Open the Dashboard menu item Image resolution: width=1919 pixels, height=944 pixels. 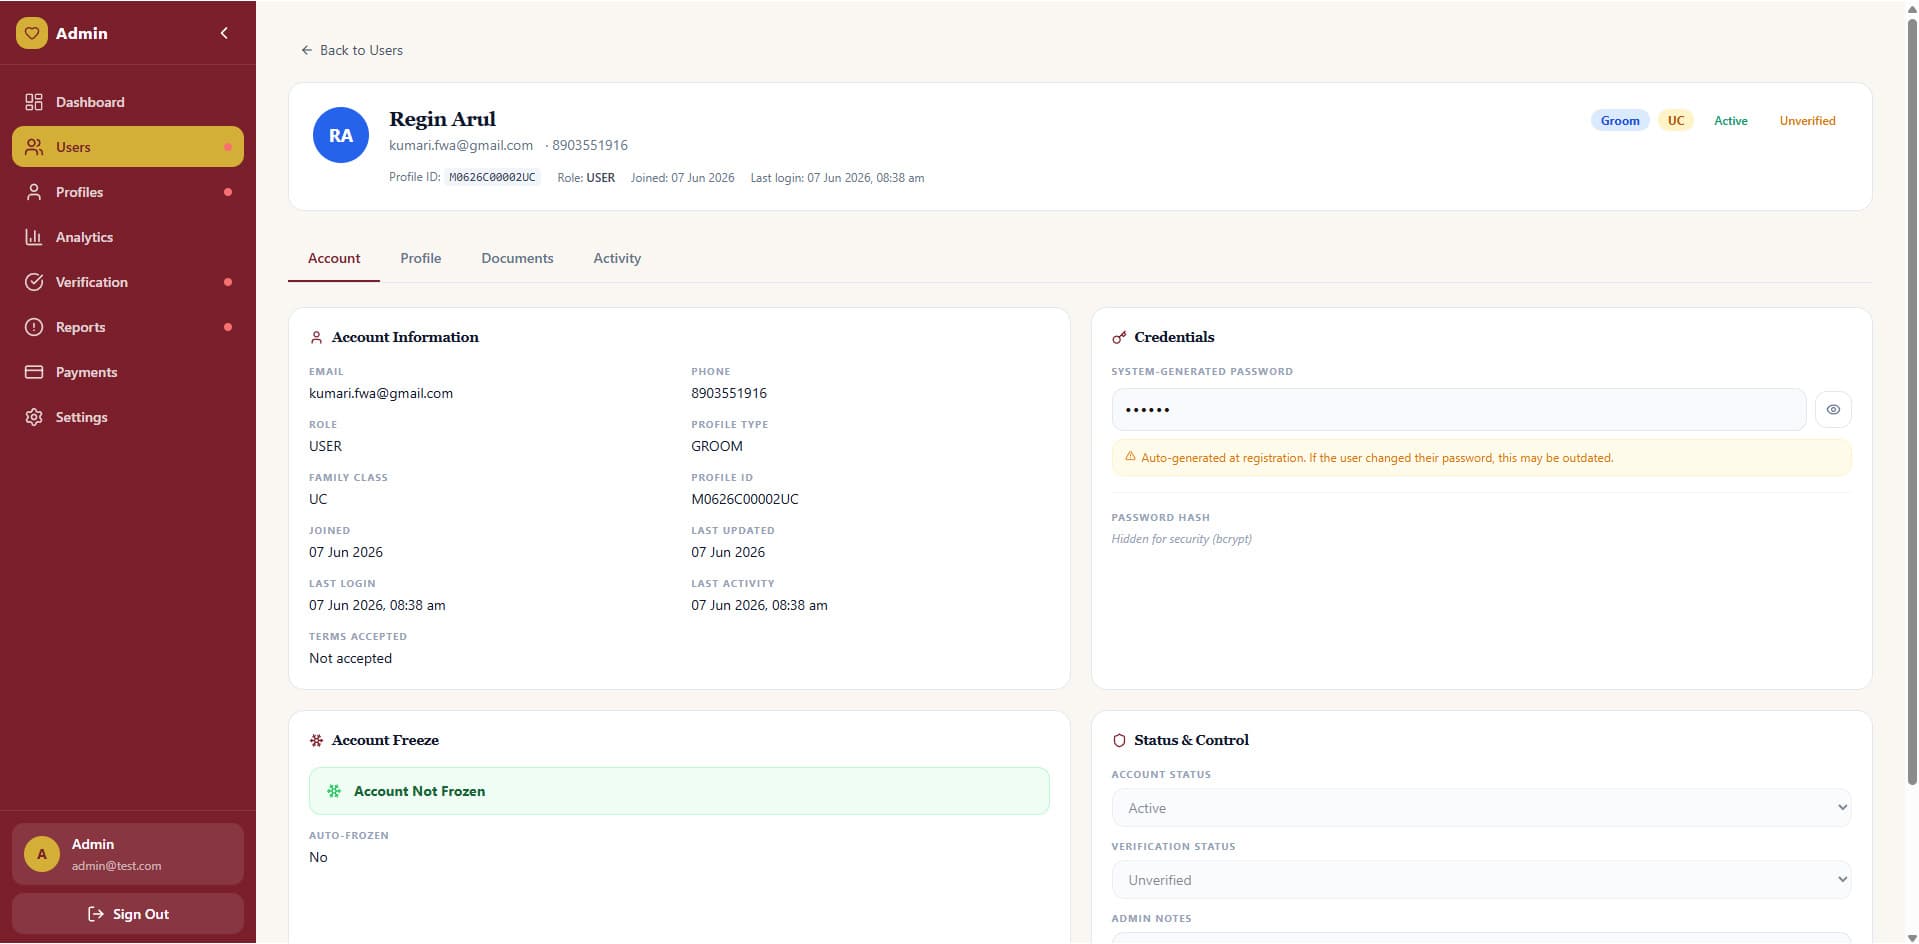click(128, 102)
